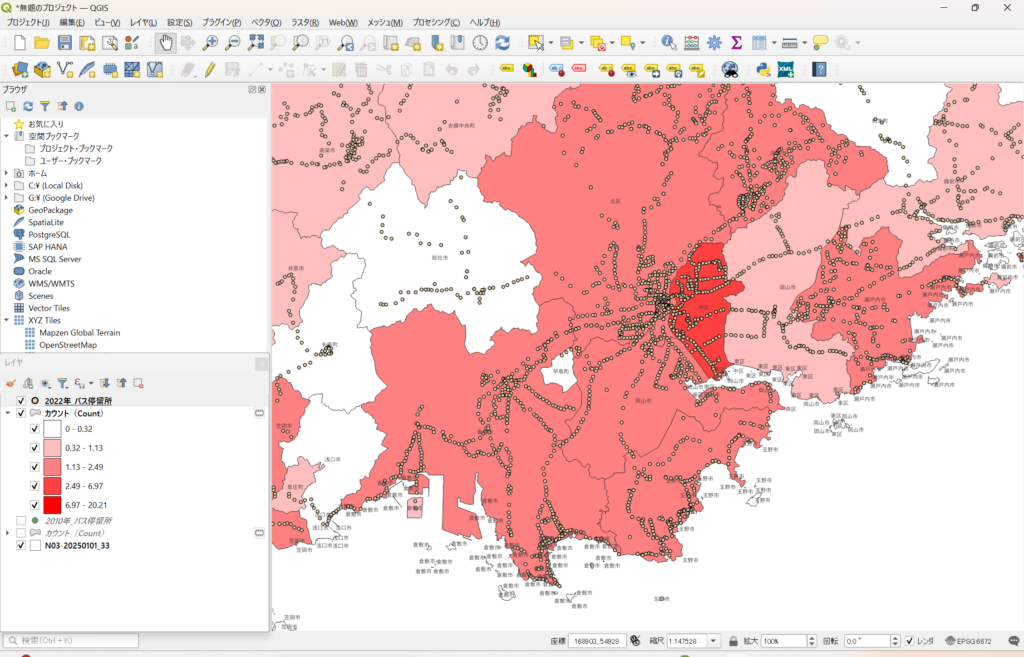Open the Processing Toolbox gear icon

[714, 43]
